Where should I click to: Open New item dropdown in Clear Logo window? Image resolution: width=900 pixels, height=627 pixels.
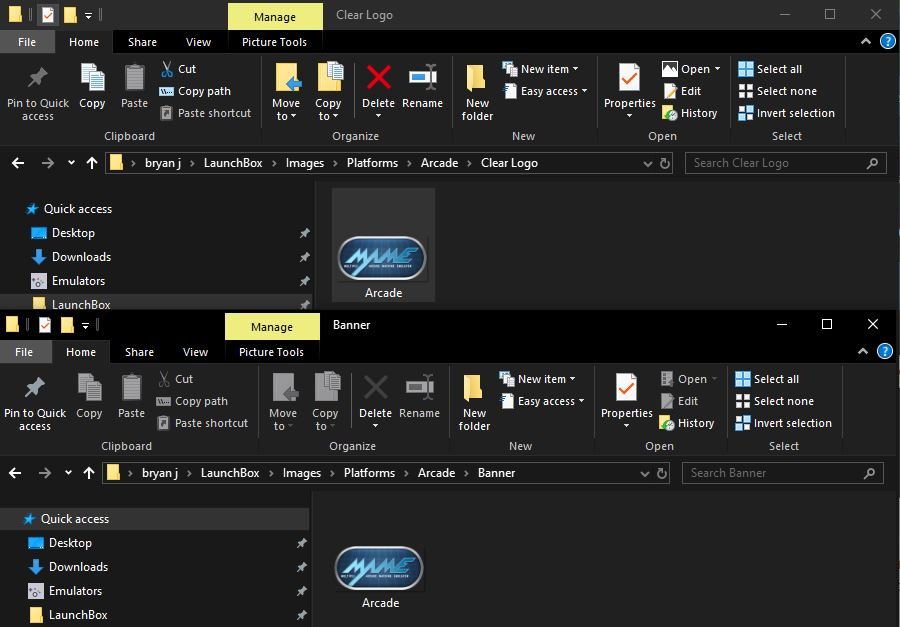(x=540, y=69)
